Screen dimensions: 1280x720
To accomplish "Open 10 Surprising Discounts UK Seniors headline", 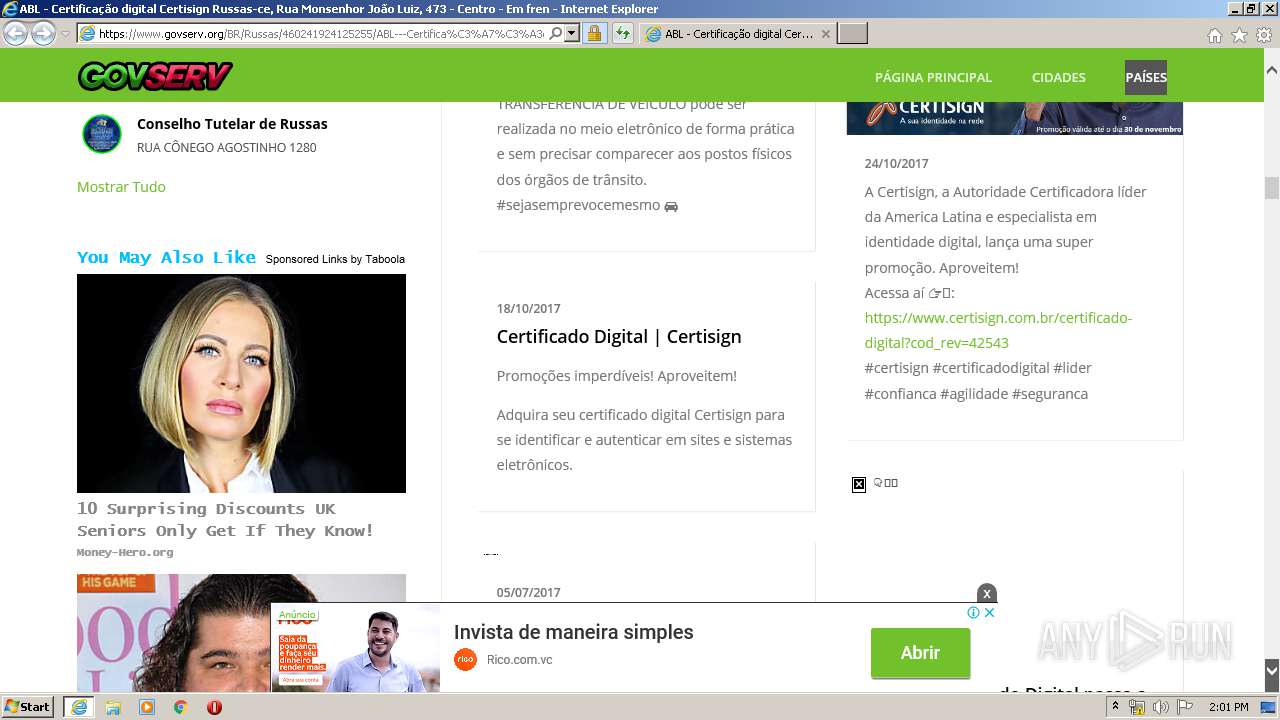I will [225, 520].
